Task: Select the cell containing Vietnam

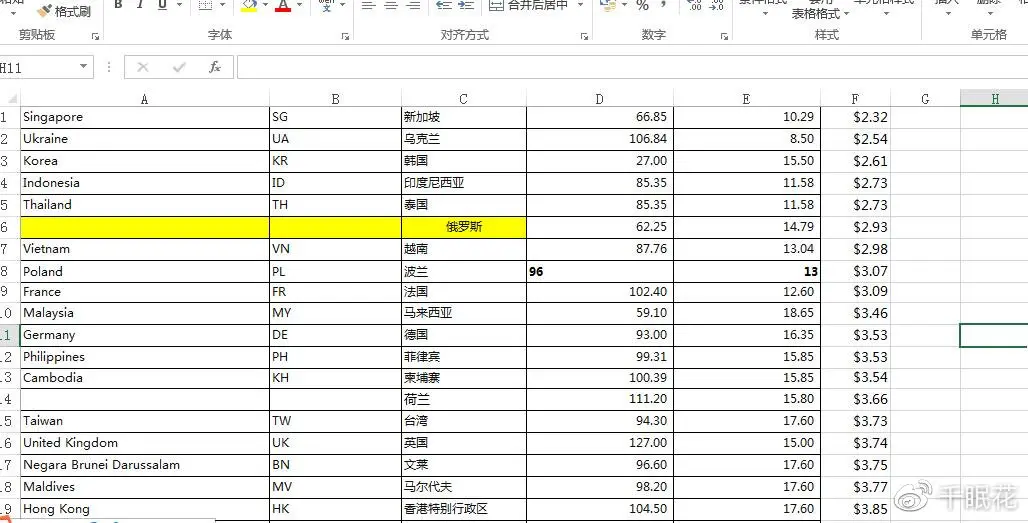Action: coord(145,249)
